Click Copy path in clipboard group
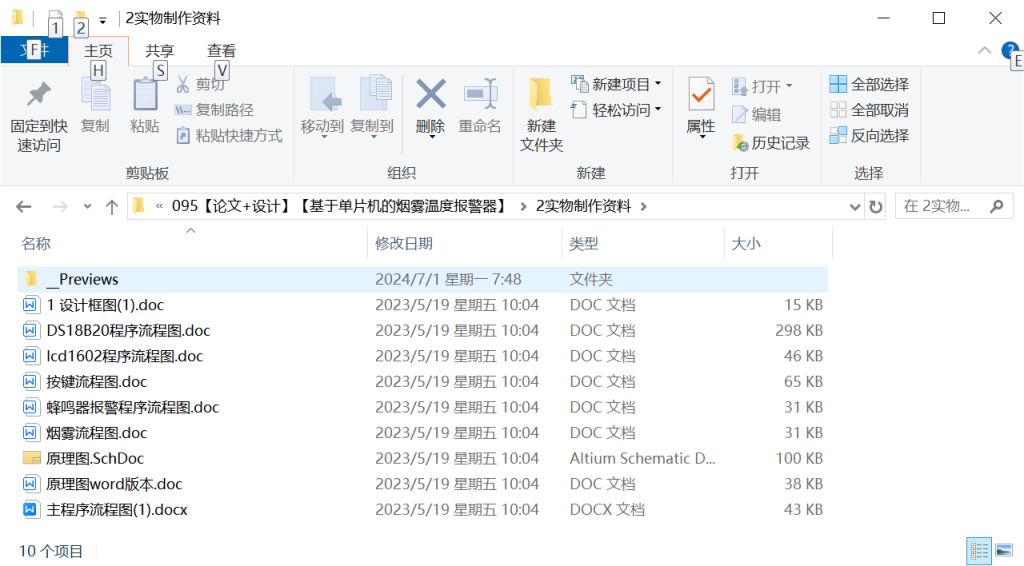 point(215,110)
